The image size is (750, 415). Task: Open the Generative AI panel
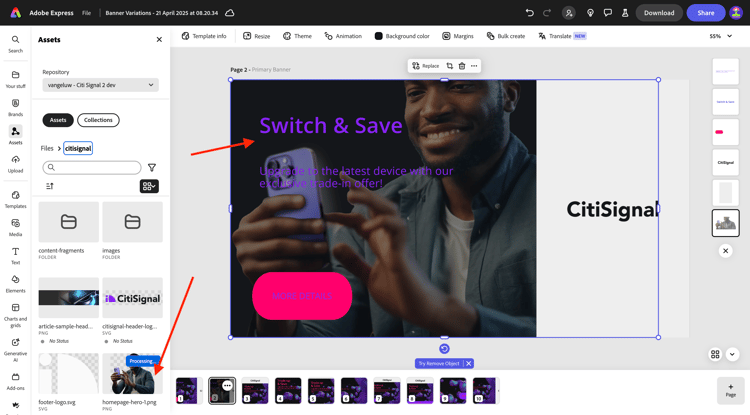[15, 349]
